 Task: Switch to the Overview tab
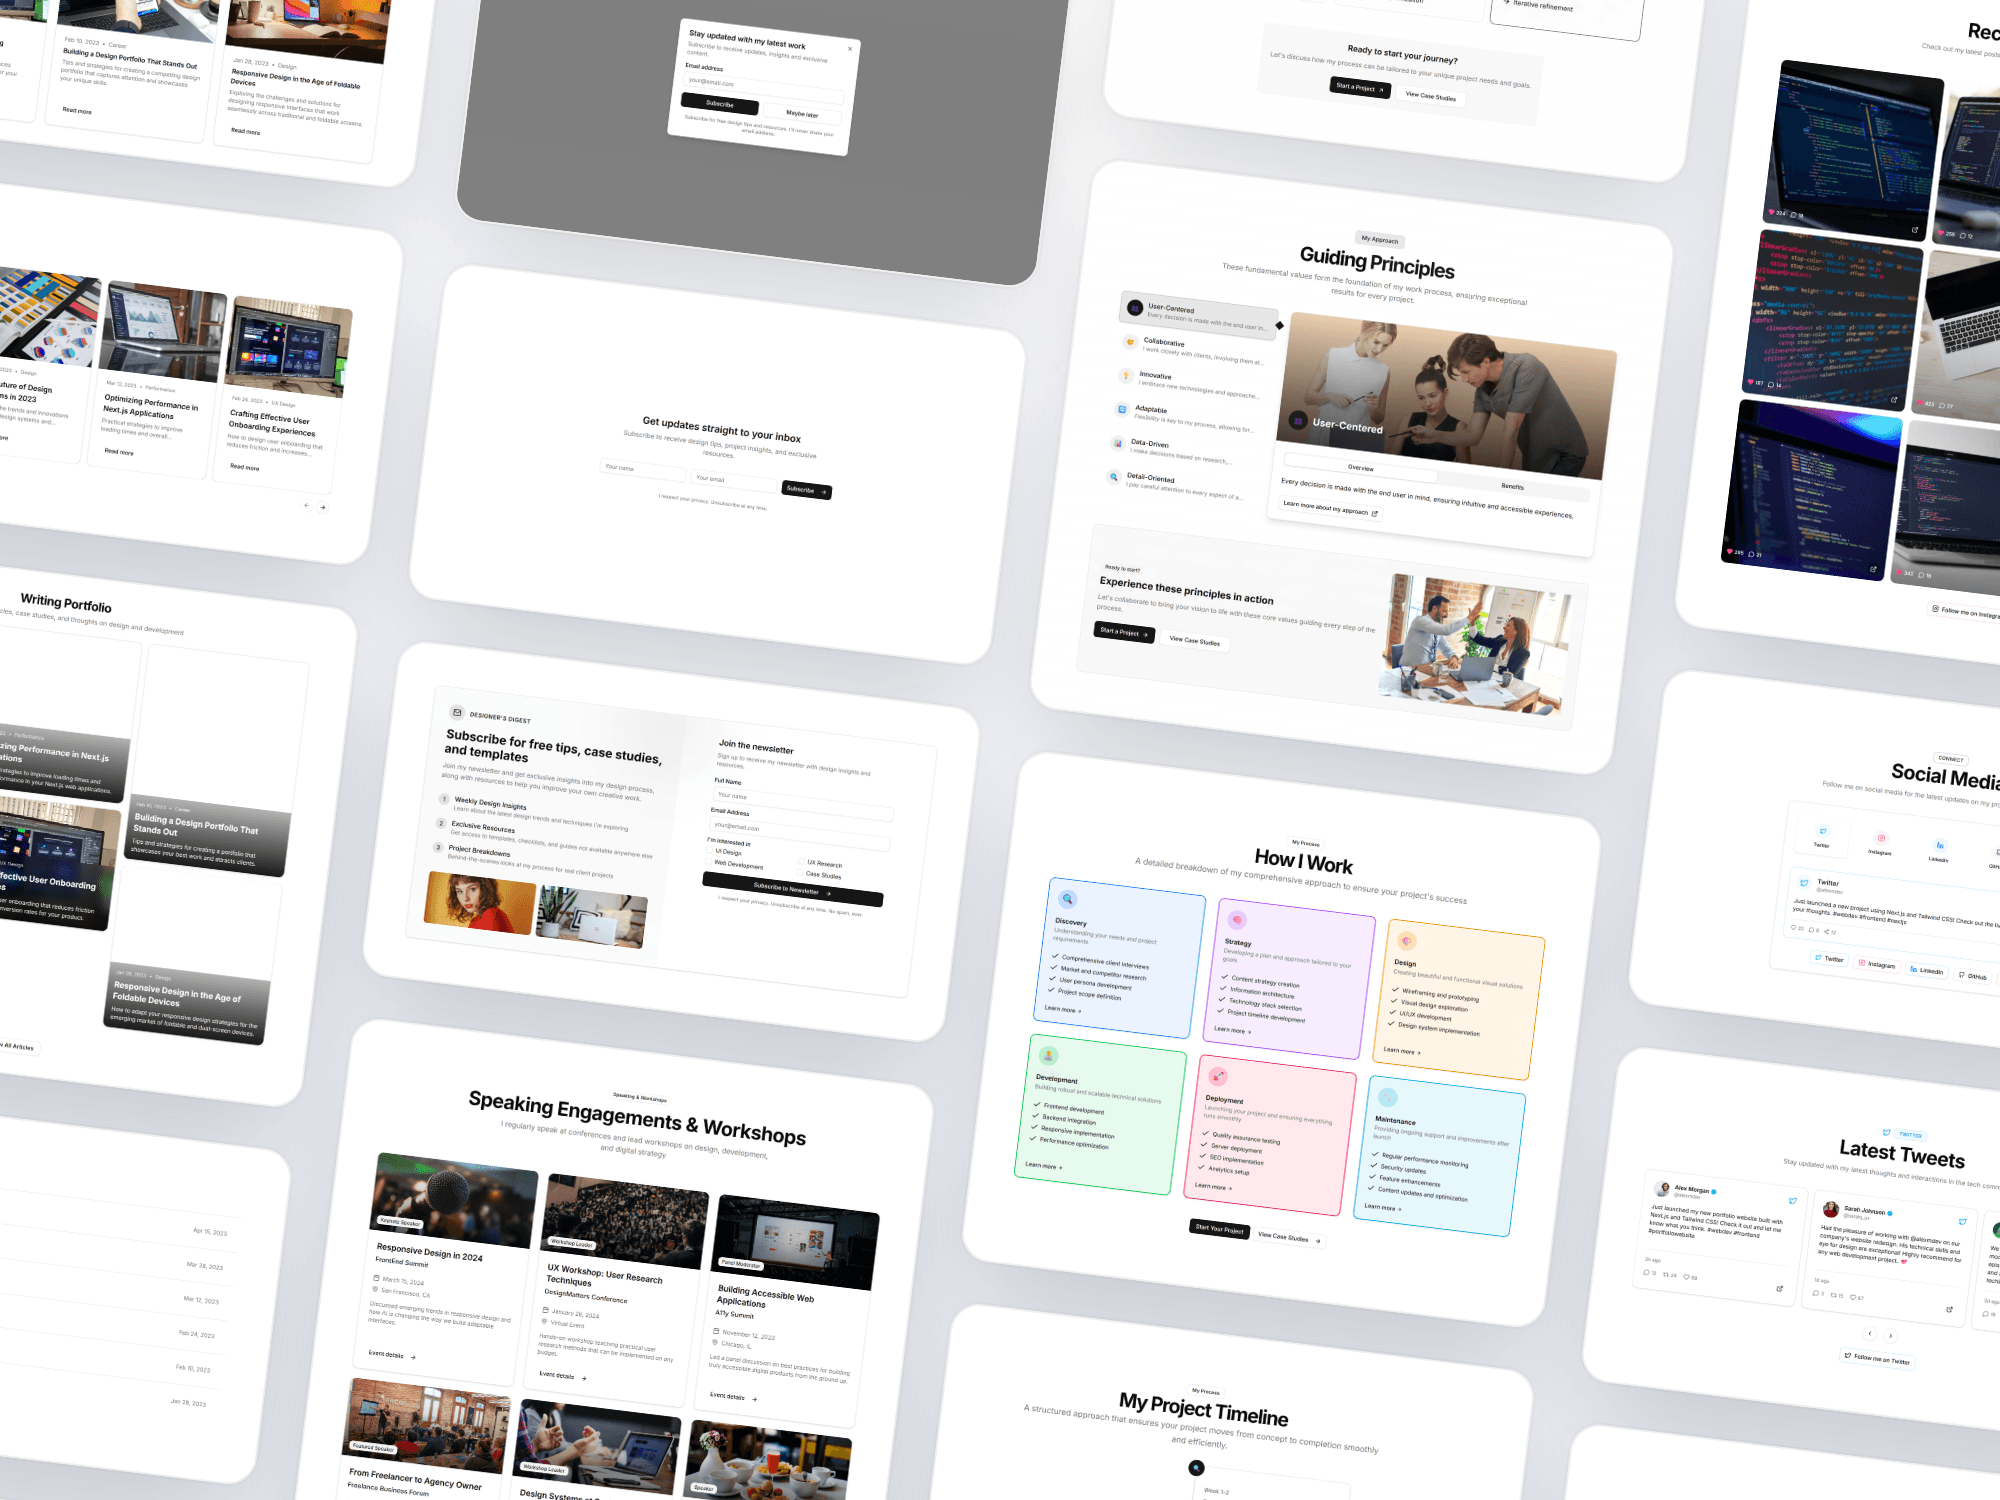[1360, 467]
